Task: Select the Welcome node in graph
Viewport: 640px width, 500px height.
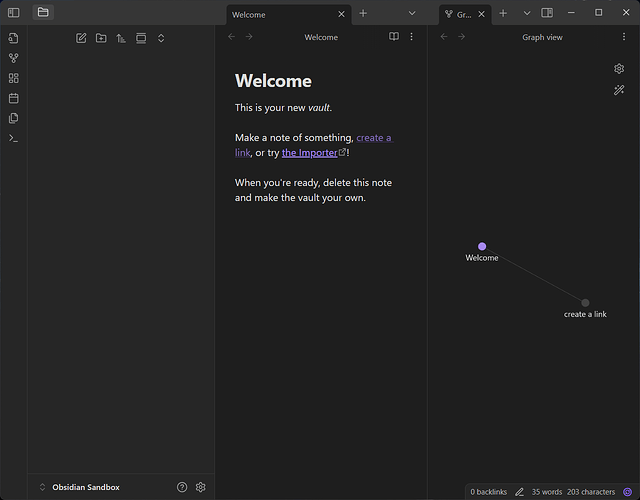Action: (482, 246)
